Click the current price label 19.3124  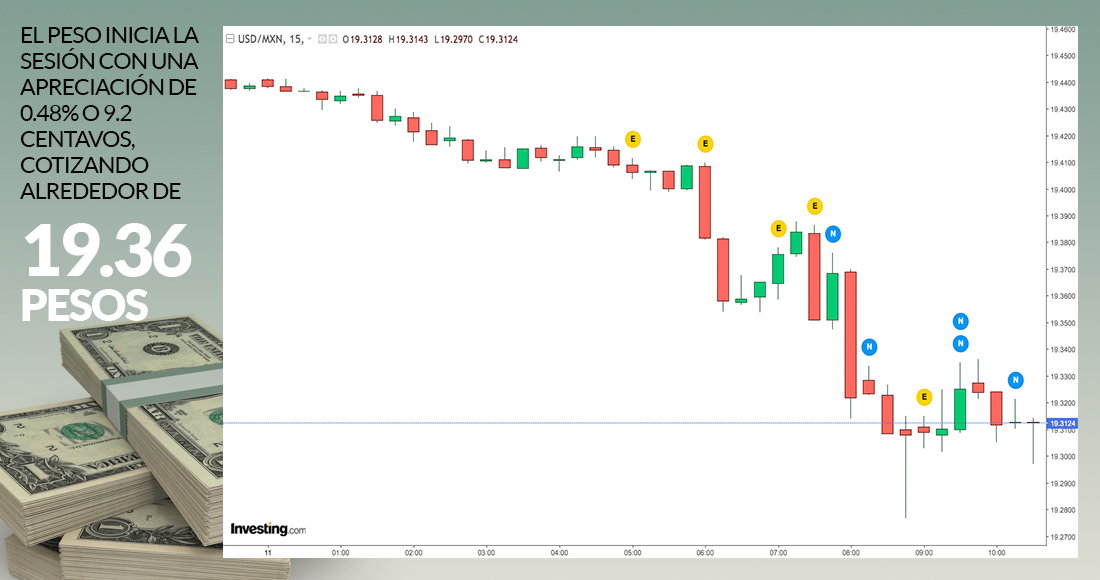pos(1061,423)
